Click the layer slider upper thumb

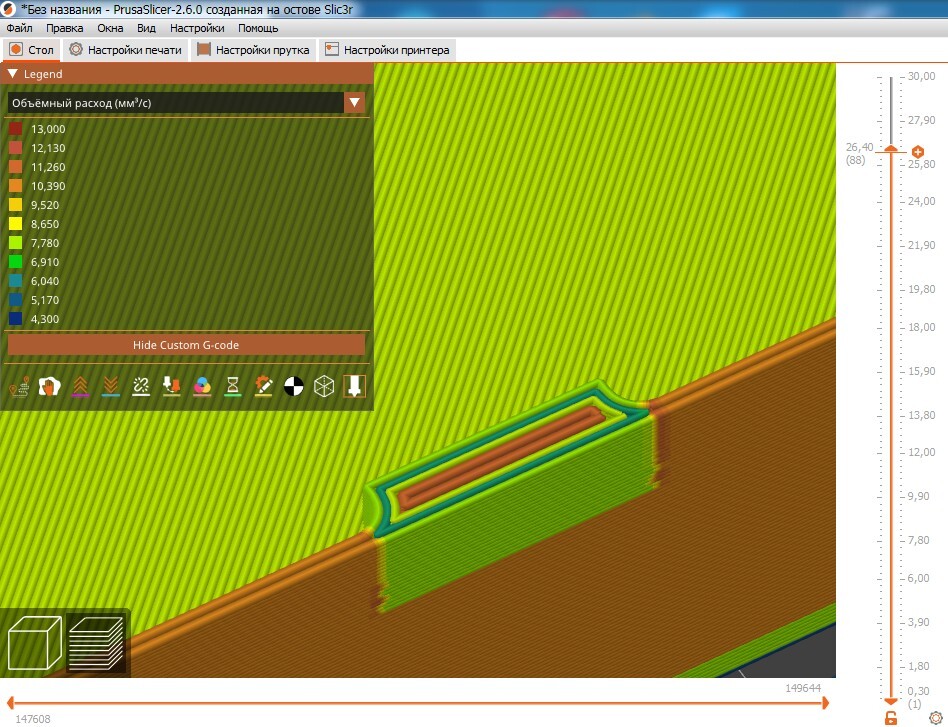(x=891, y=149)
